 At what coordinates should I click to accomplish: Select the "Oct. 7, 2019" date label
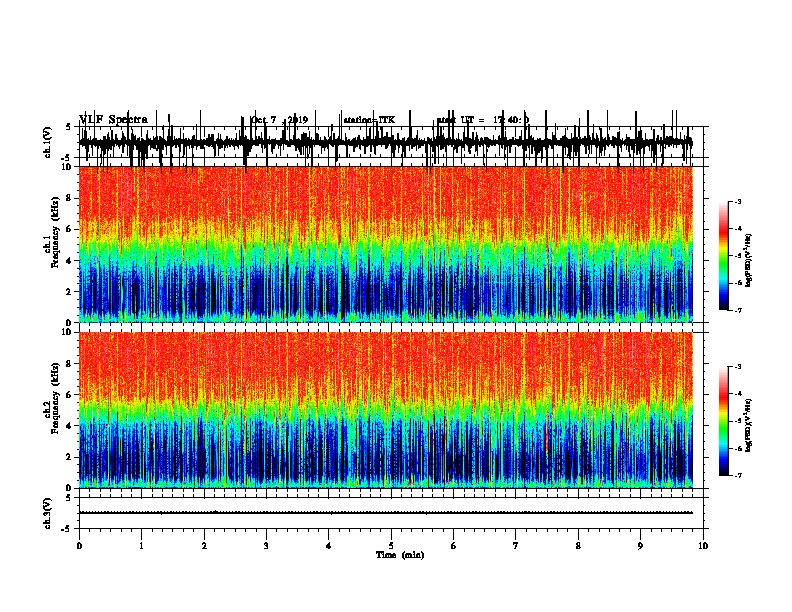[279, 120]
